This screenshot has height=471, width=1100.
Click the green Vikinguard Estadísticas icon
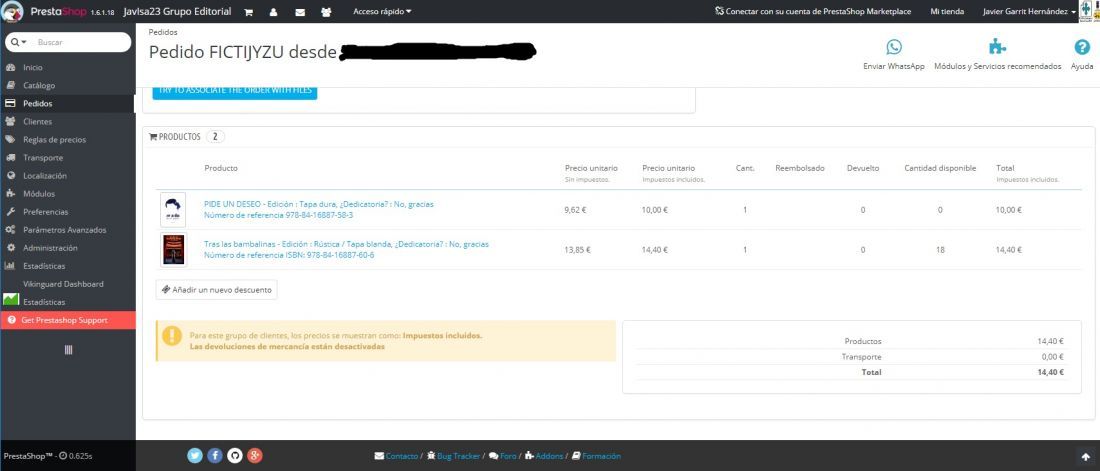pyautogui.click(x=11, y=300)
